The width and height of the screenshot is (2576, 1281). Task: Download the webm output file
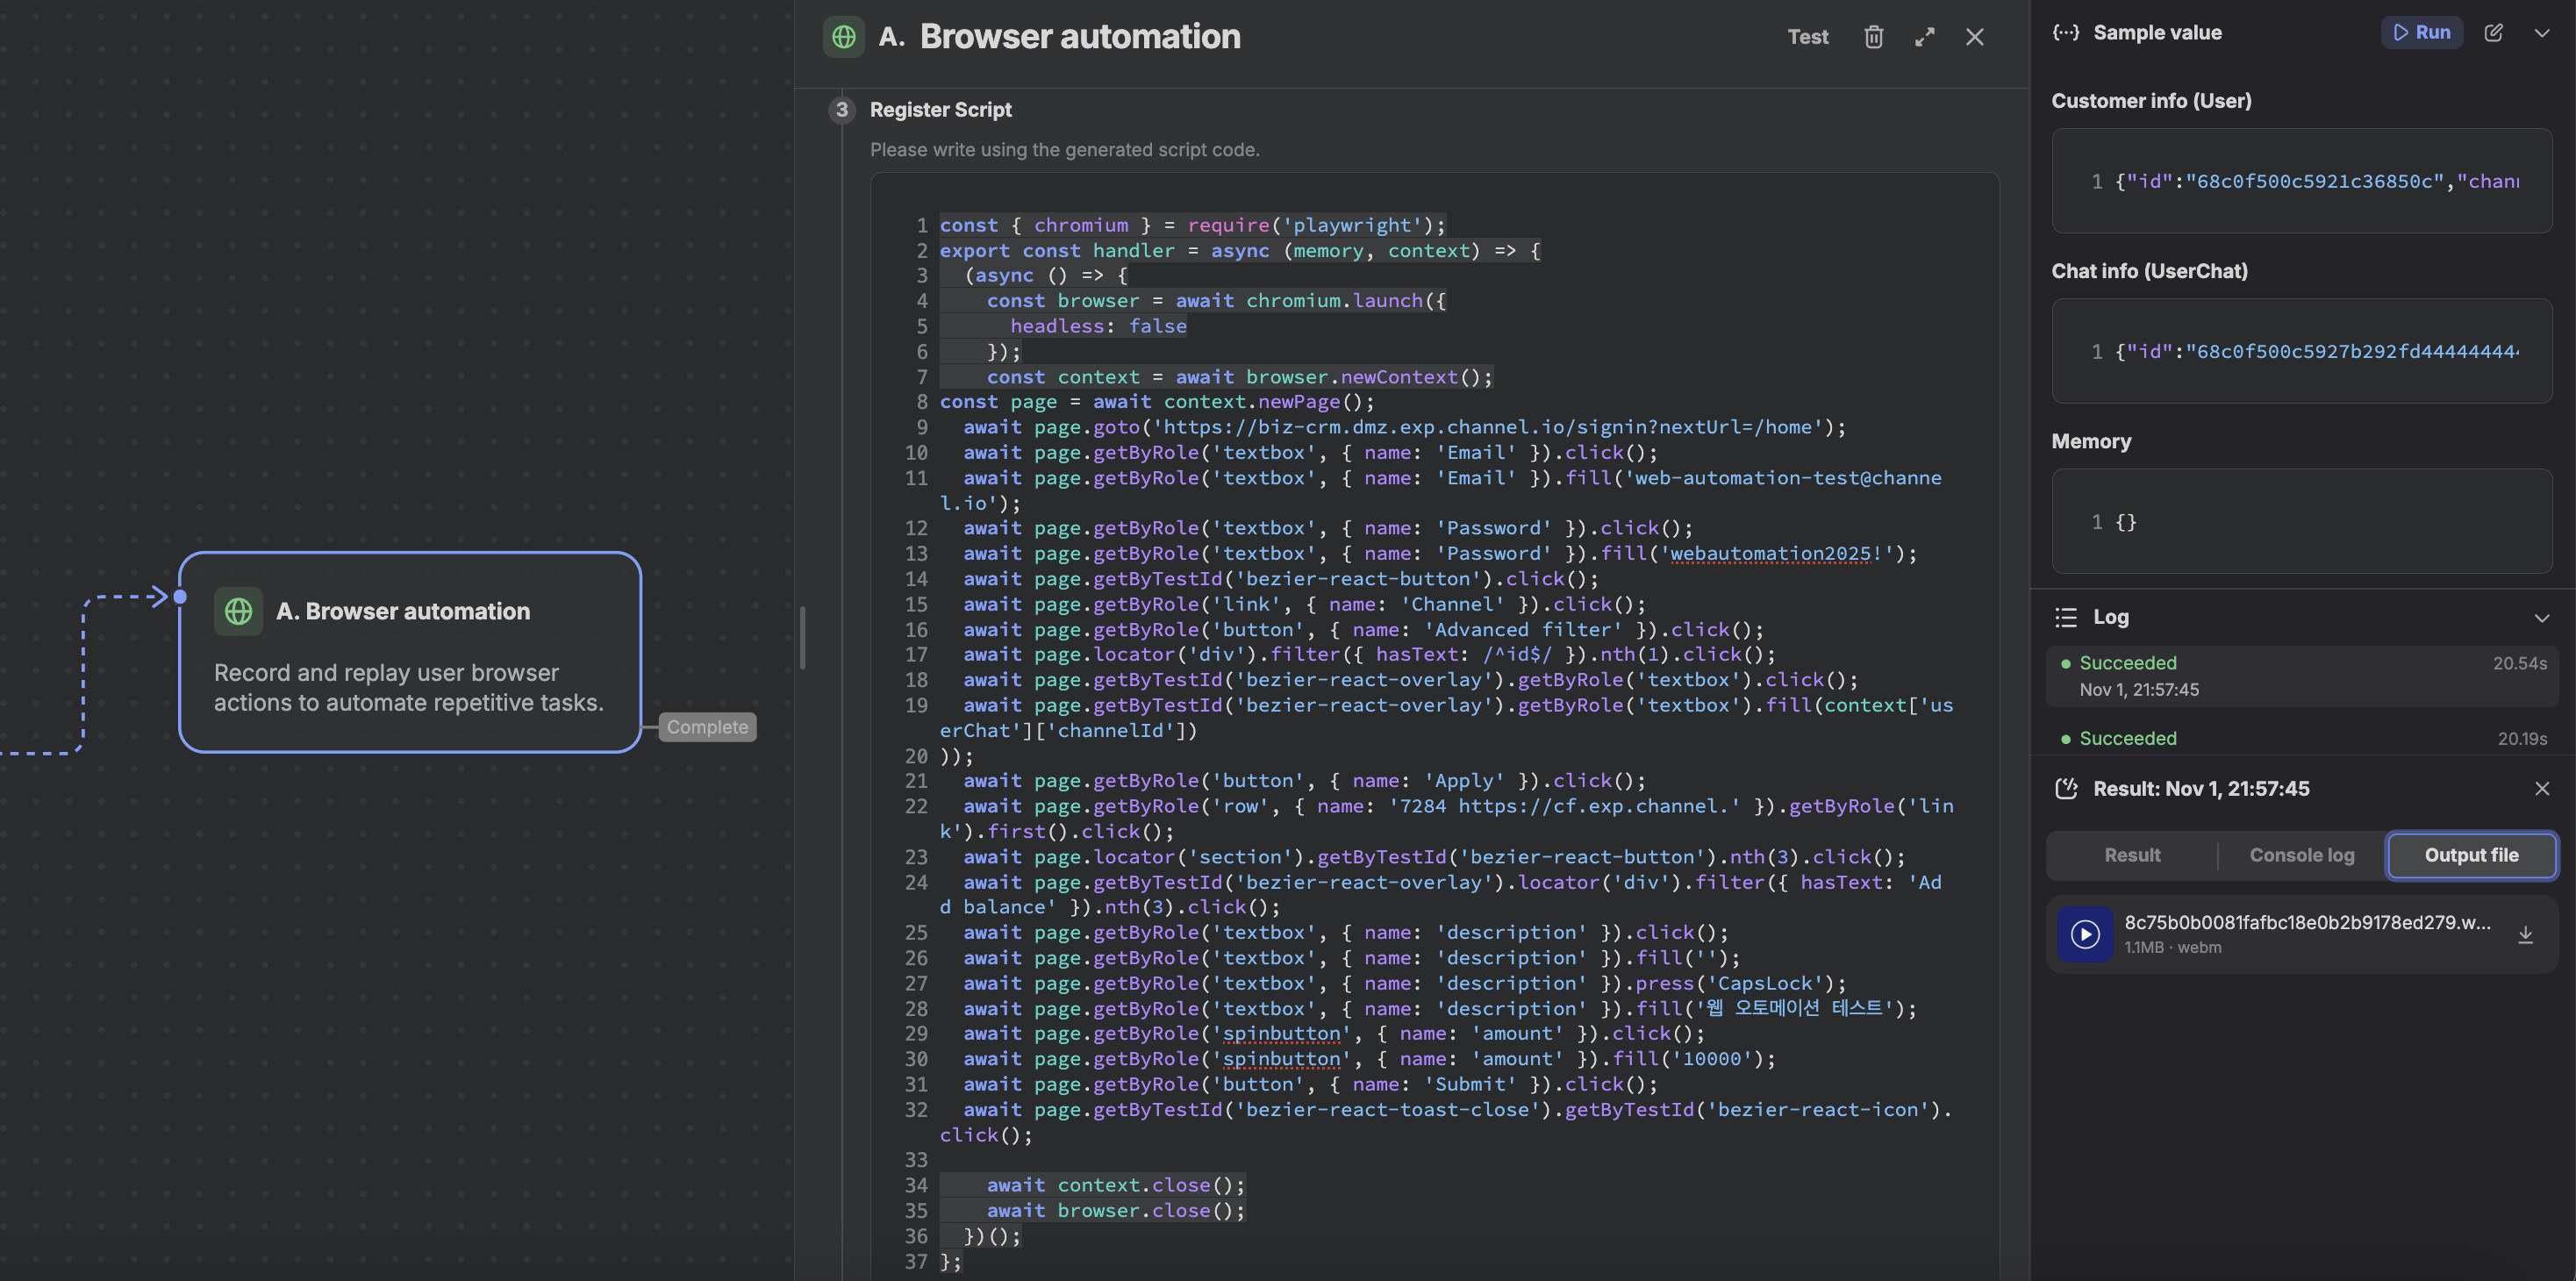[x=2525, y=934]
